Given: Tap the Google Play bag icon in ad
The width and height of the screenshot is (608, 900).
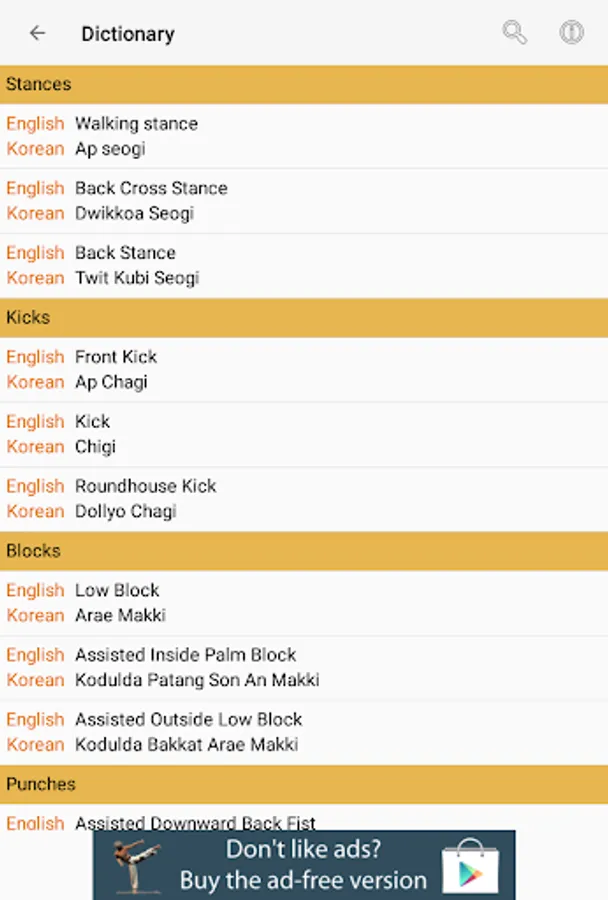Looking at the screenshot, I should point(470,867).
